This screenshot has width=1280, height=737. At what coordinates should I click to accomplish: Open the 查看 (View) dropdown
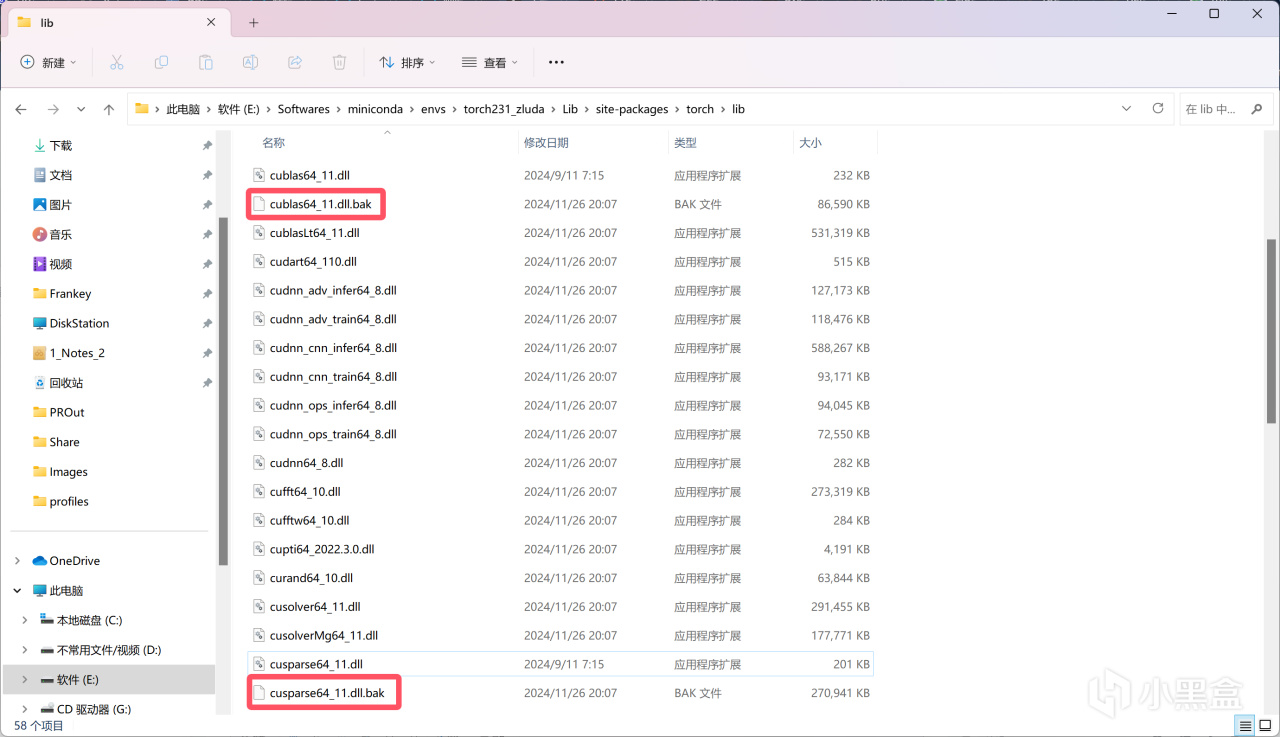tap(490, 62)
